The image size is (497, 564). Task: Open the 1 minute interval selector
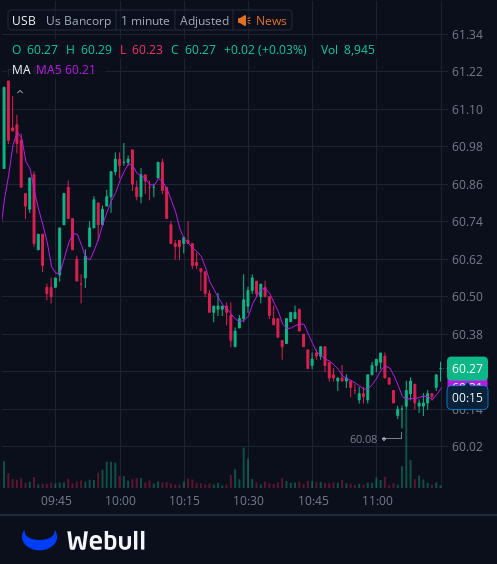(145, 21)
